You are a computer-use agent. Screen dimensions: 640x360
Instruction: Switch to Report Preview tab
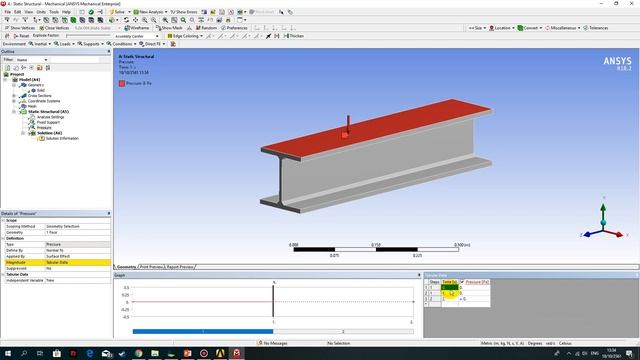click(x=180, y=267)
